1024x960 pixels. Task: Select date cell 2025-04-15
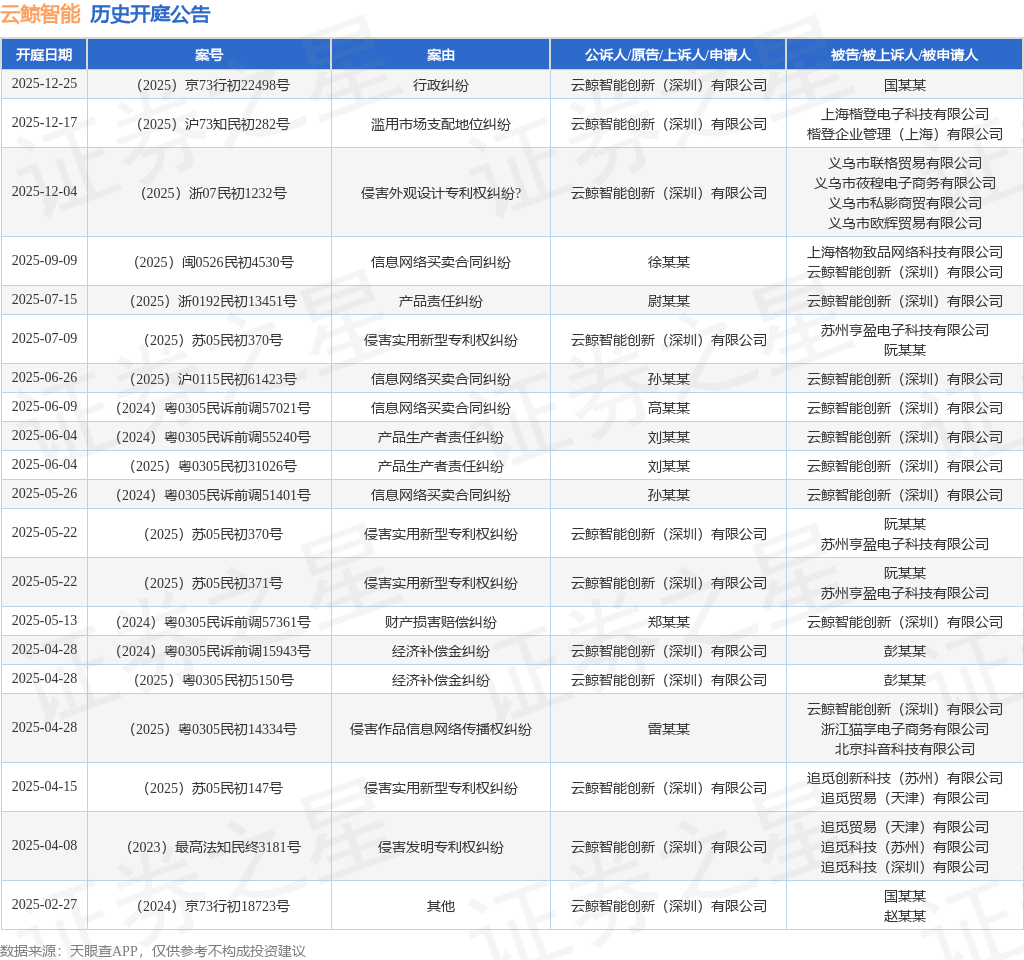(44, 786)
